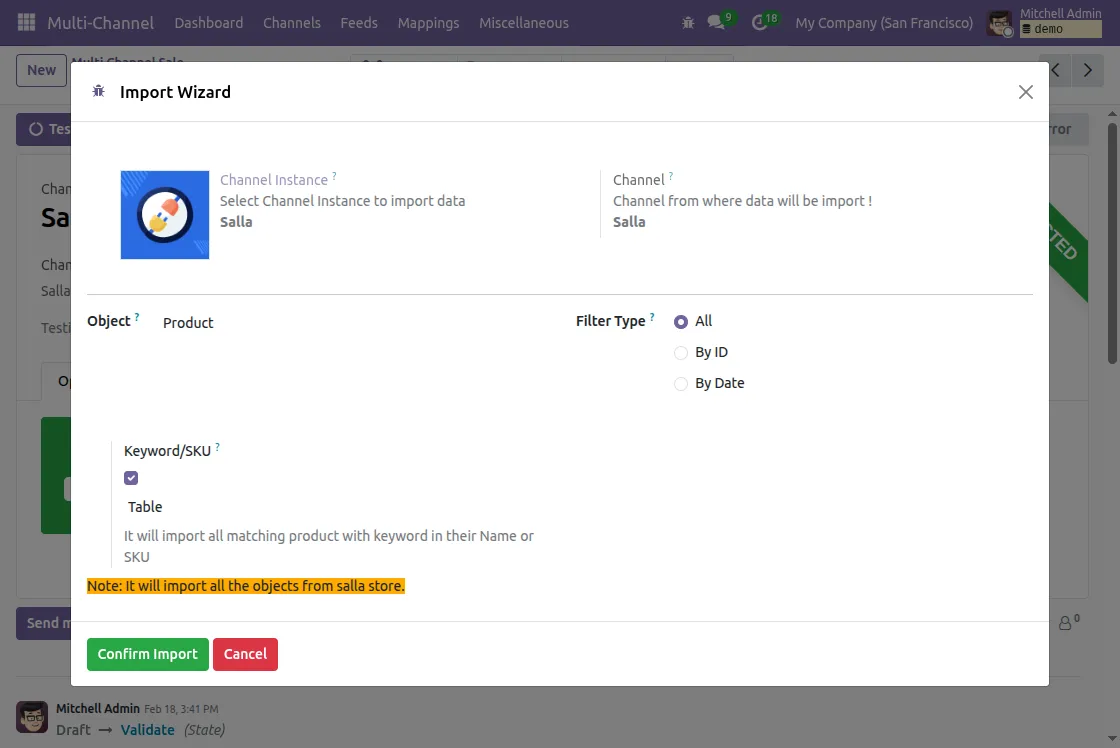Go to the next record arrow
Viewport: 1120px width, 748px height.
coord(1088,70)
